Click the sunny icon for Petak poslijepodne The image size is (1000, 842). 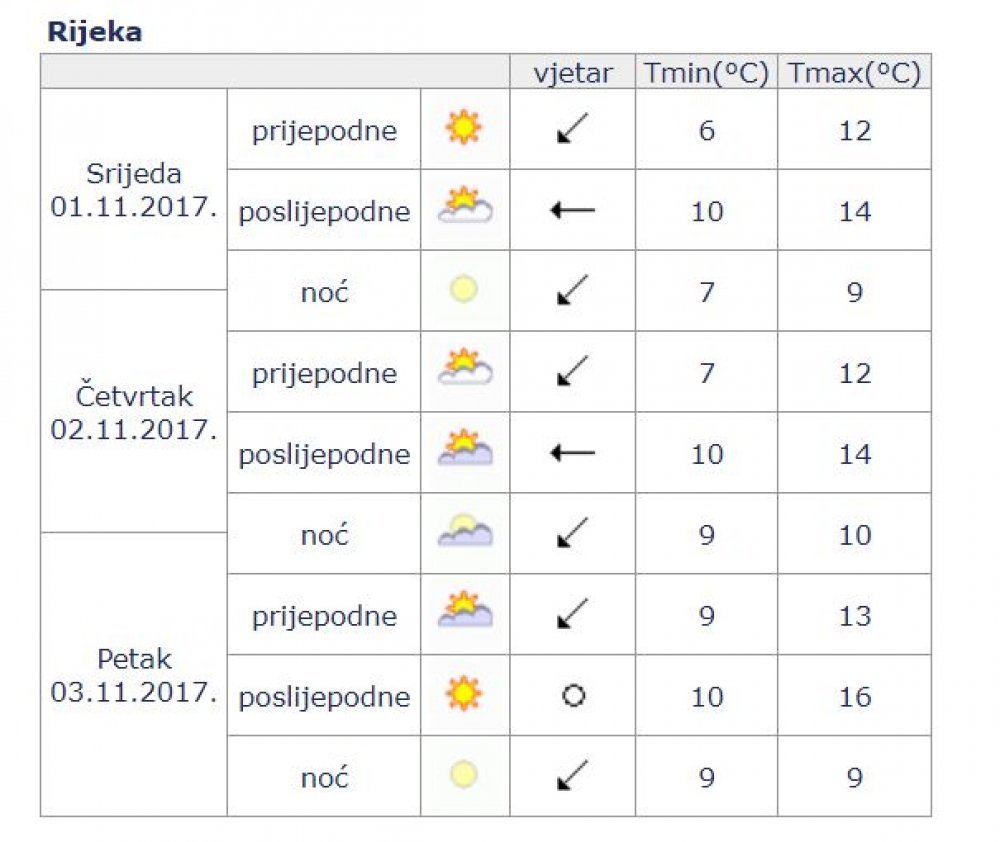(464, 693)
